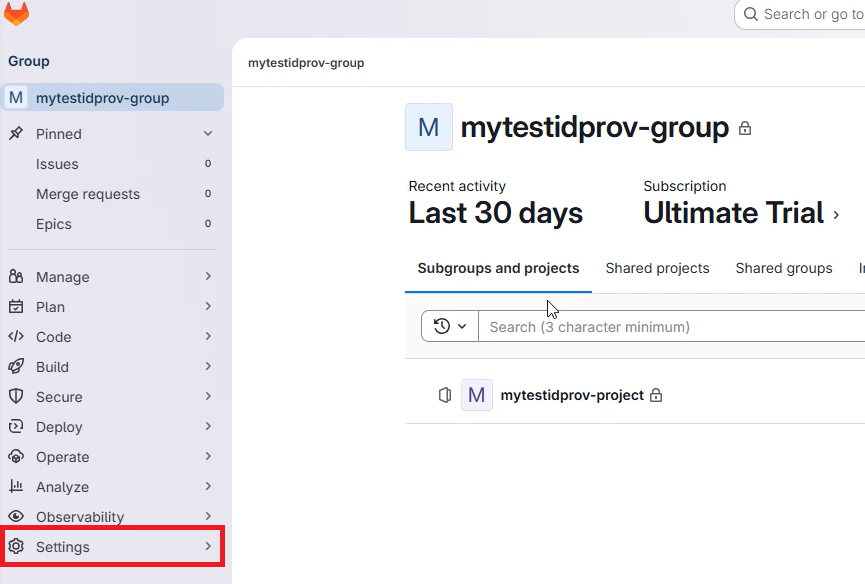Expand the Settings menu chevron

tap(208, 546)
